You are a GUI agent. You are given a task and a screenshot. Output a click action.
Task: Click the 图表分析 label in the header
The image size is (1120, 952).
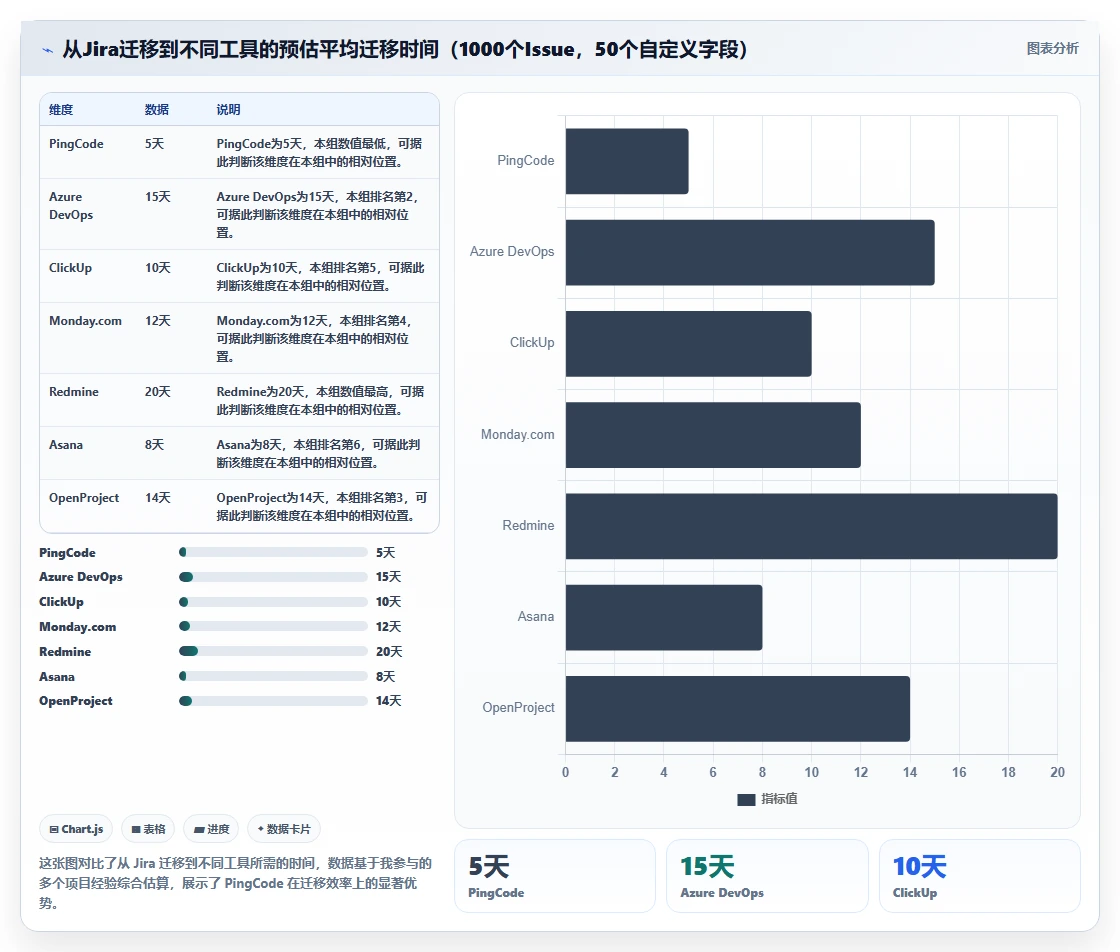(1052, 49)
